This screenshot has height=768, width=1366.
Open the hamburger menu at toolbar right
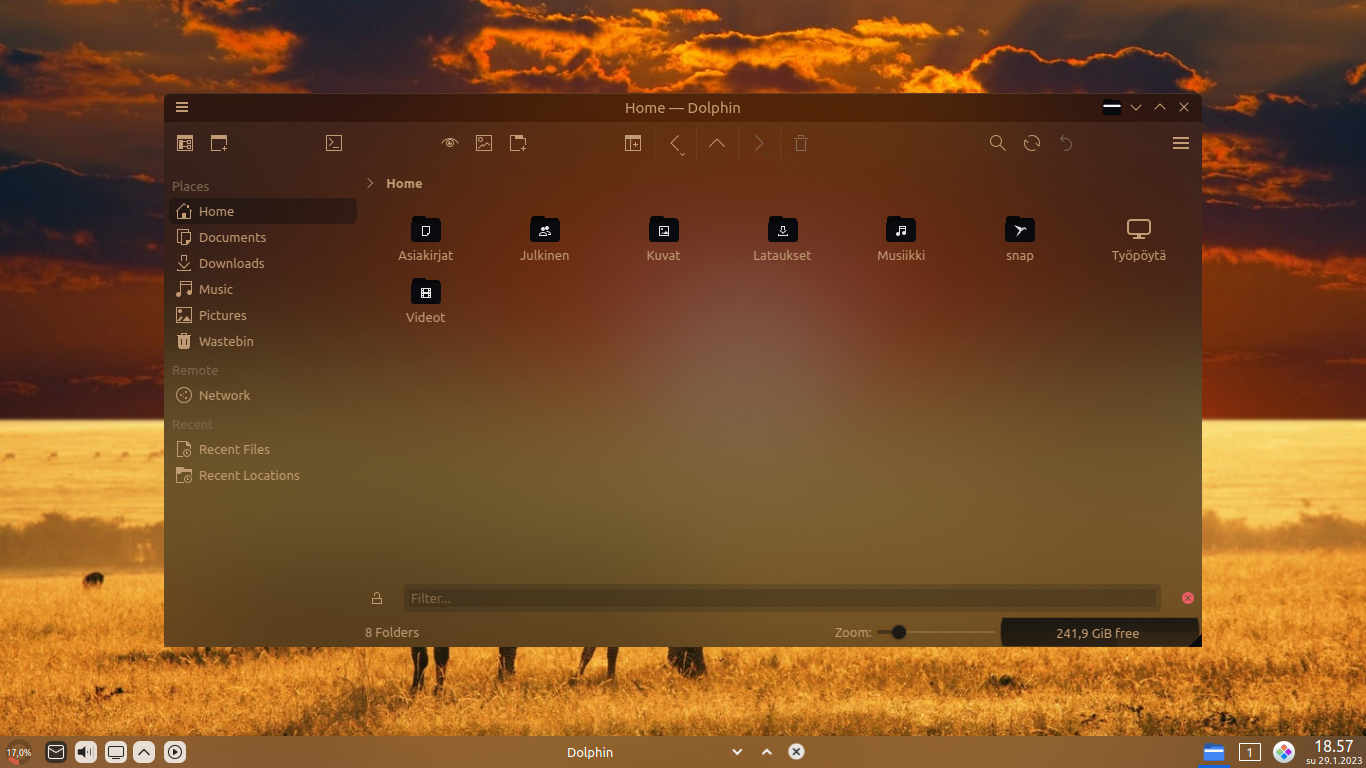pyautogui.click(x=1181, y=143)
